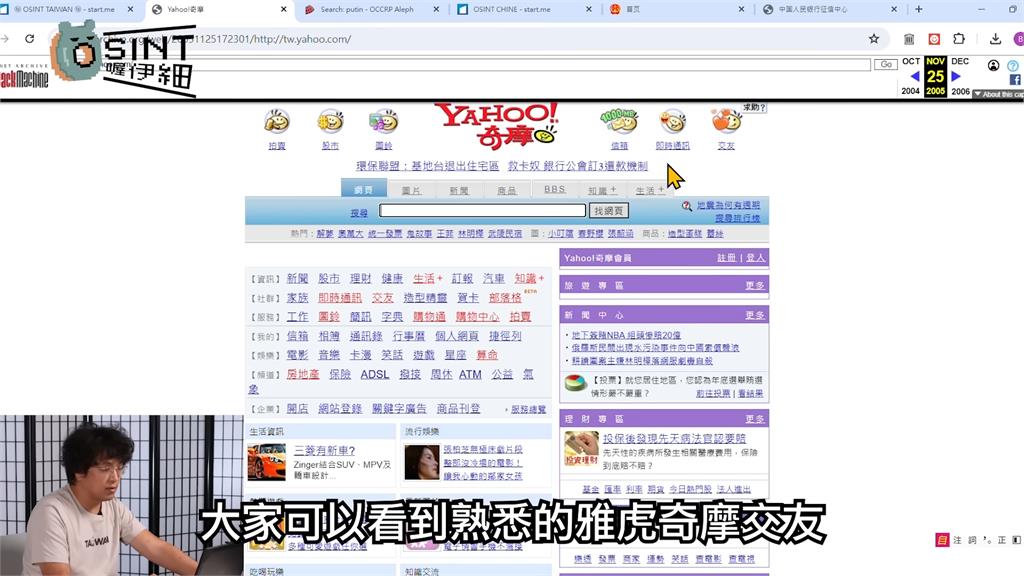
Task: Click 更多 in the 旅遊專區 header
Action: pos(755,285)
